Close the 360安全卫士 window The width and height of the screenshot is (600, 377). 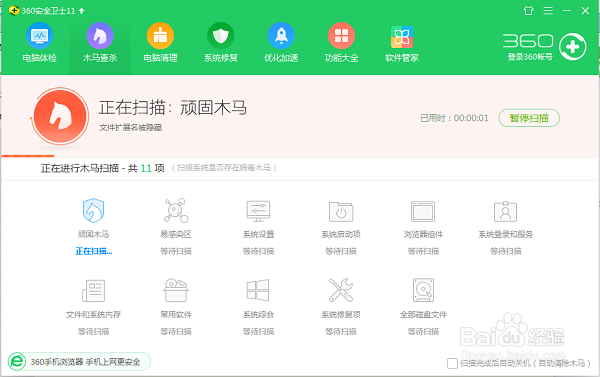click(585, 11)
